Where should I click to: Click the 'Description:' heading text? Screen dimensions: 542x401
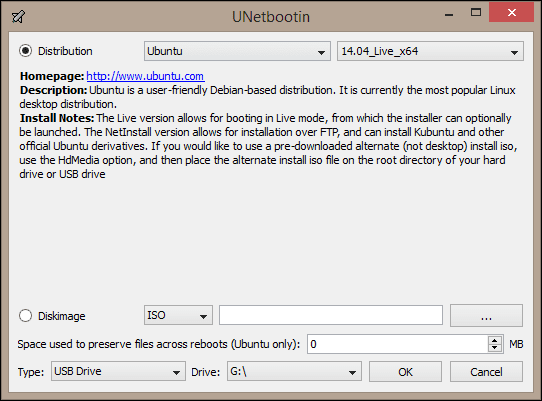[x=54, y=90]
